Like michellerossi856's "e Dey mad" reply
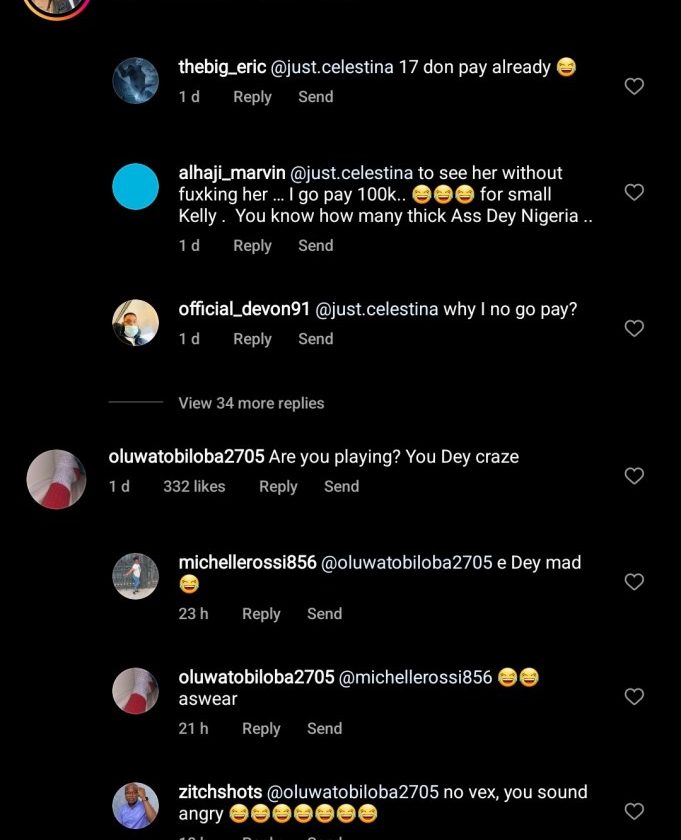The height and width of the screenshot is (840, 681). (x=634, y=581)
